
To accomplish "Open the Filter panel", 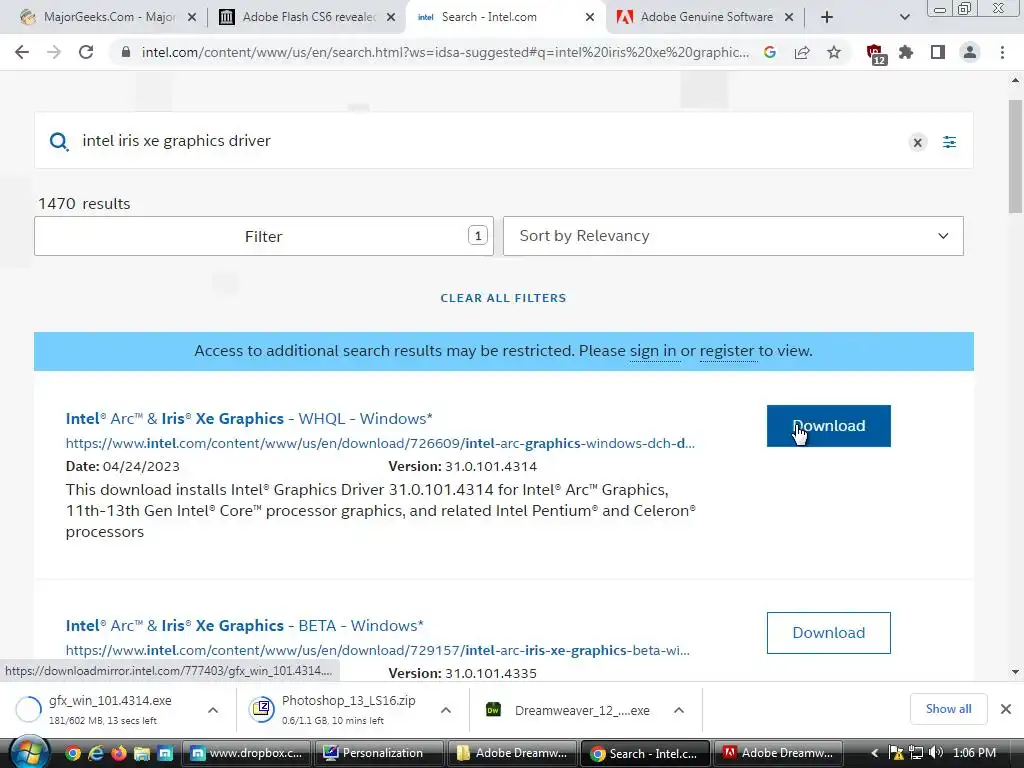I will pos(264,236).
